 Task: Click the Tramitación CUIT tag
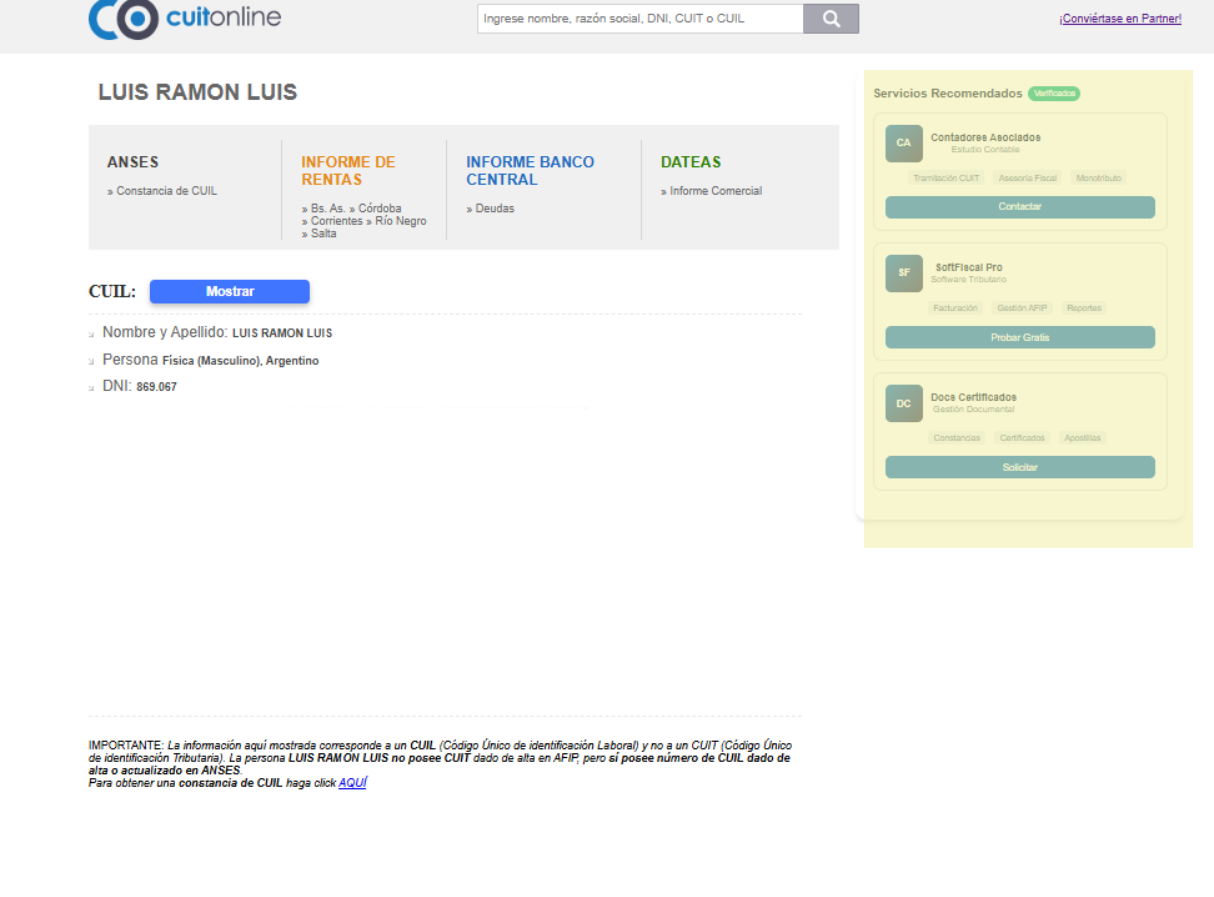click(946, 178)
